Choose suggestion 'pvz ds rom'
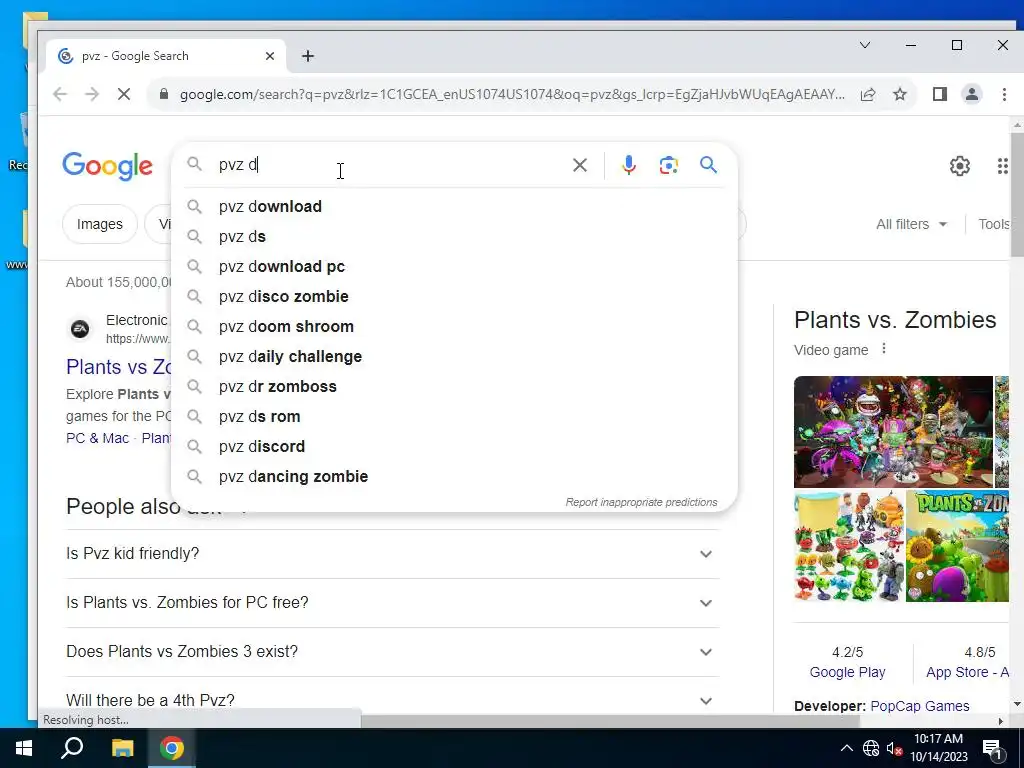The height and width of the screenshot is (768, 1024). [x=454, y=417]
